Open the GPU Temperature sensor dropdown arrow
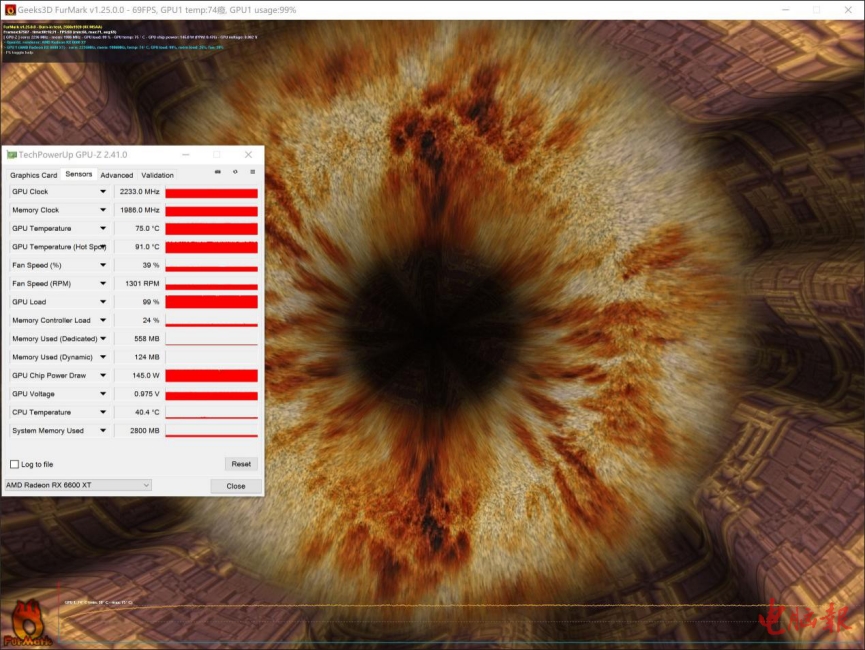The height and width of the screenshot is (650, 865). pos(102,229)
